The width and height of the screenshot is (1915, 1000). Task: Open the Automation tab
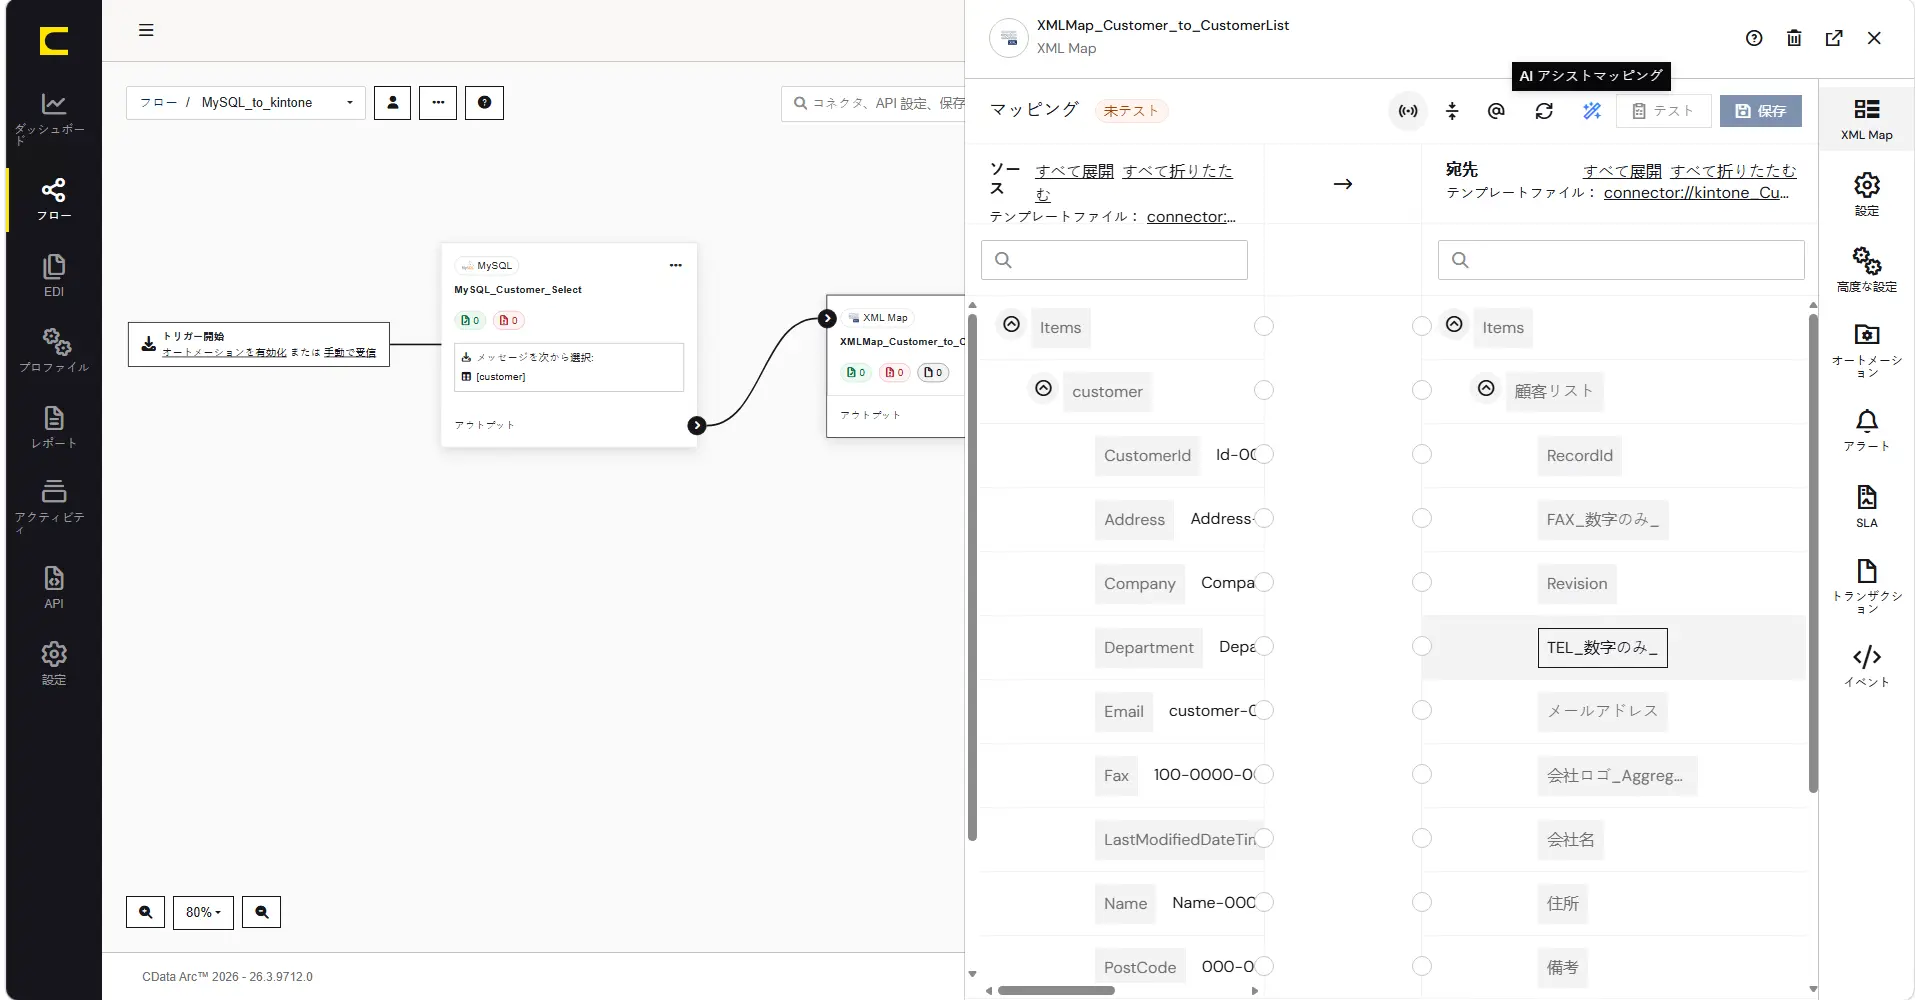click(1866, 350)
